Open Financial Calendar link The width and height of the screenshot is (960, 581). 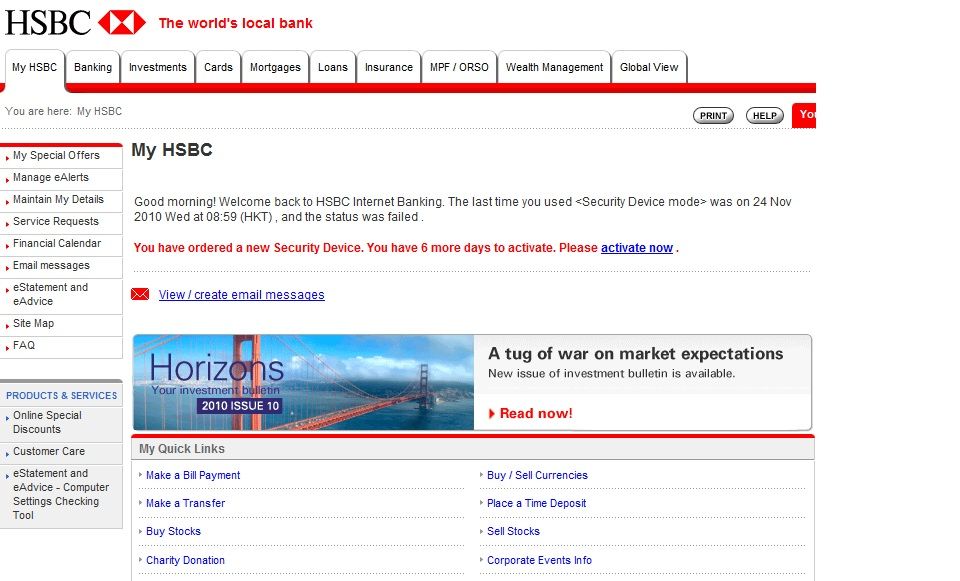click(57, 244)
